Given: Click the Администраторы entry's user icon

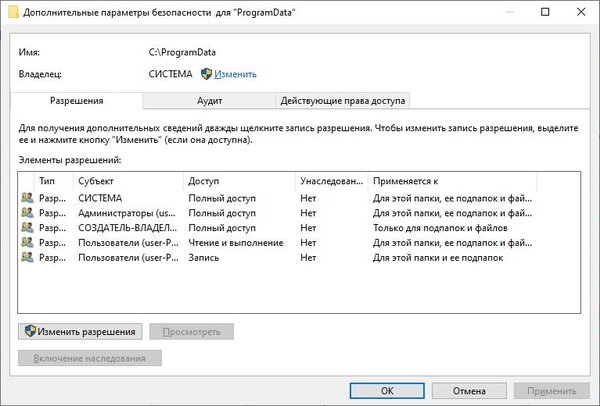Looking at the screenshot, I should (x=27, y=214).
